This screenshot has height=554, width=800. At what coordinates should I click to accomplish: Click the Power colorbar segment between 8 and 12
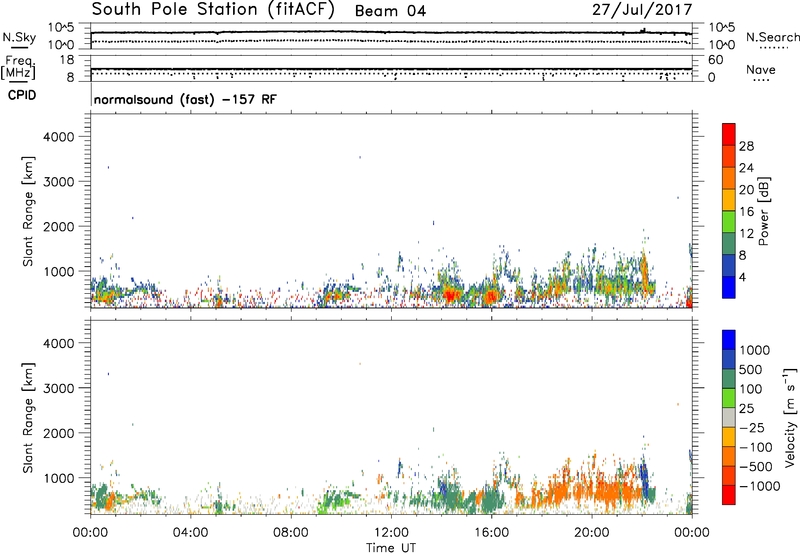click(x=729, y=244)
